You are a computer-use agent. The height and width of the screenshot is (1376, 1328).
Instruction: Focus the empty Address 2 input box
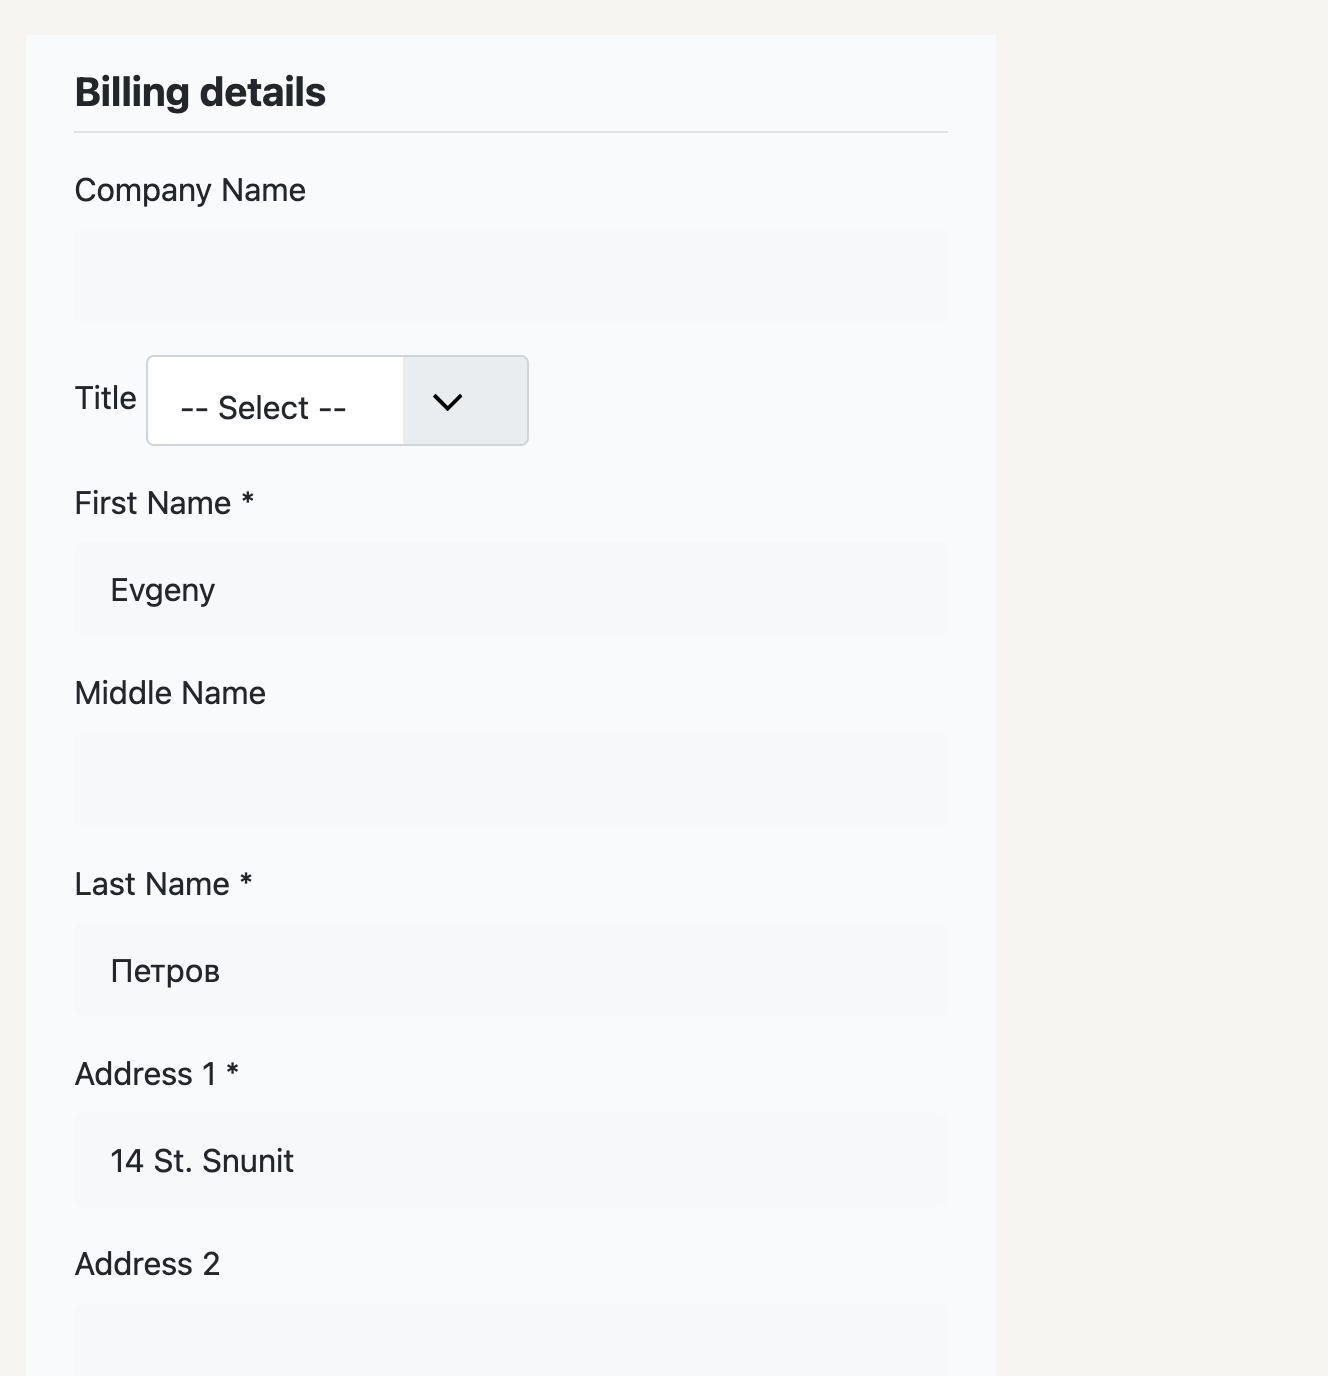(x=511, y=1340)
